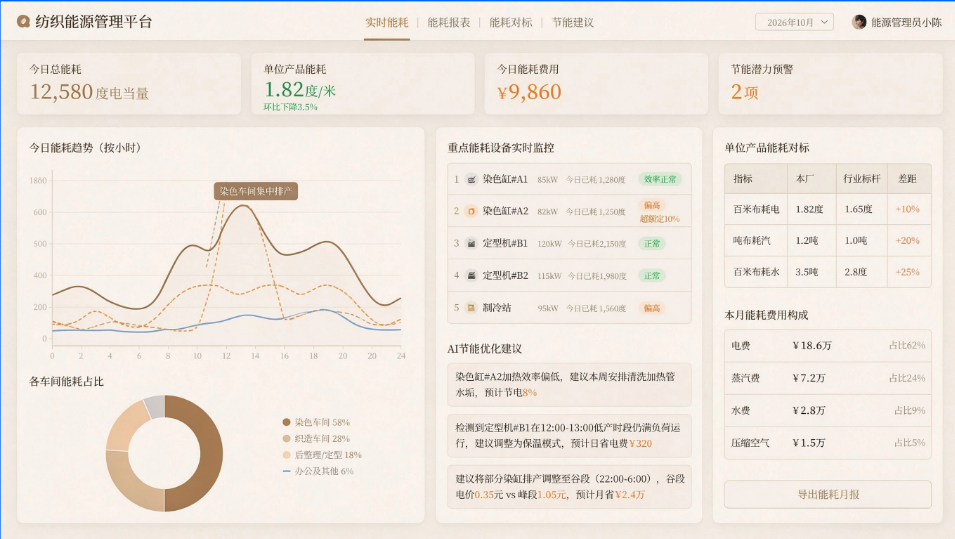Select the 染色缸#A1 device name
Screen dimensions: 955x539
click(x=505, y=180)
